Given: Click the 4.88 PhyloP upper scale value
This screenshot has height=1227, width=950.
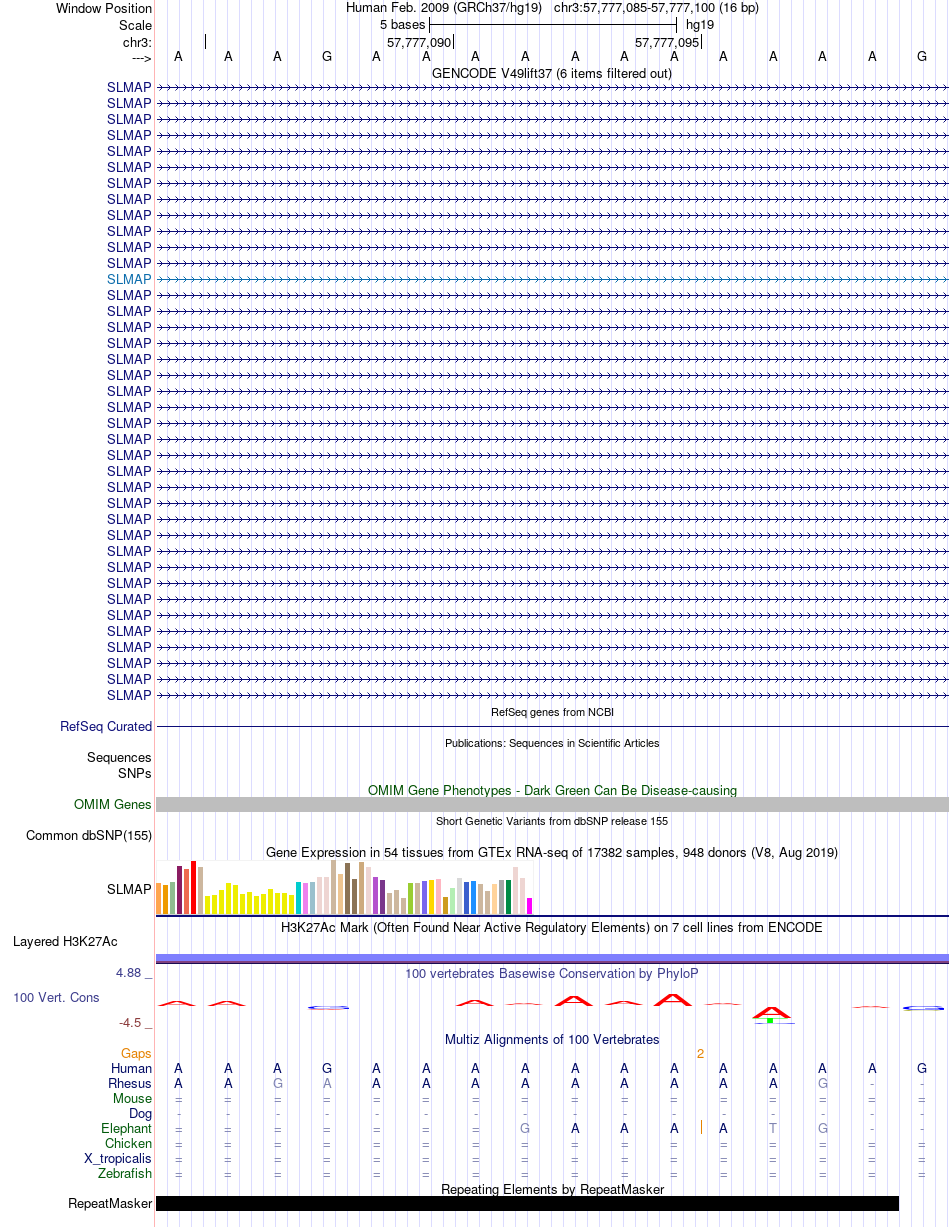Looking at the screenshot, I should pos(132,972).
